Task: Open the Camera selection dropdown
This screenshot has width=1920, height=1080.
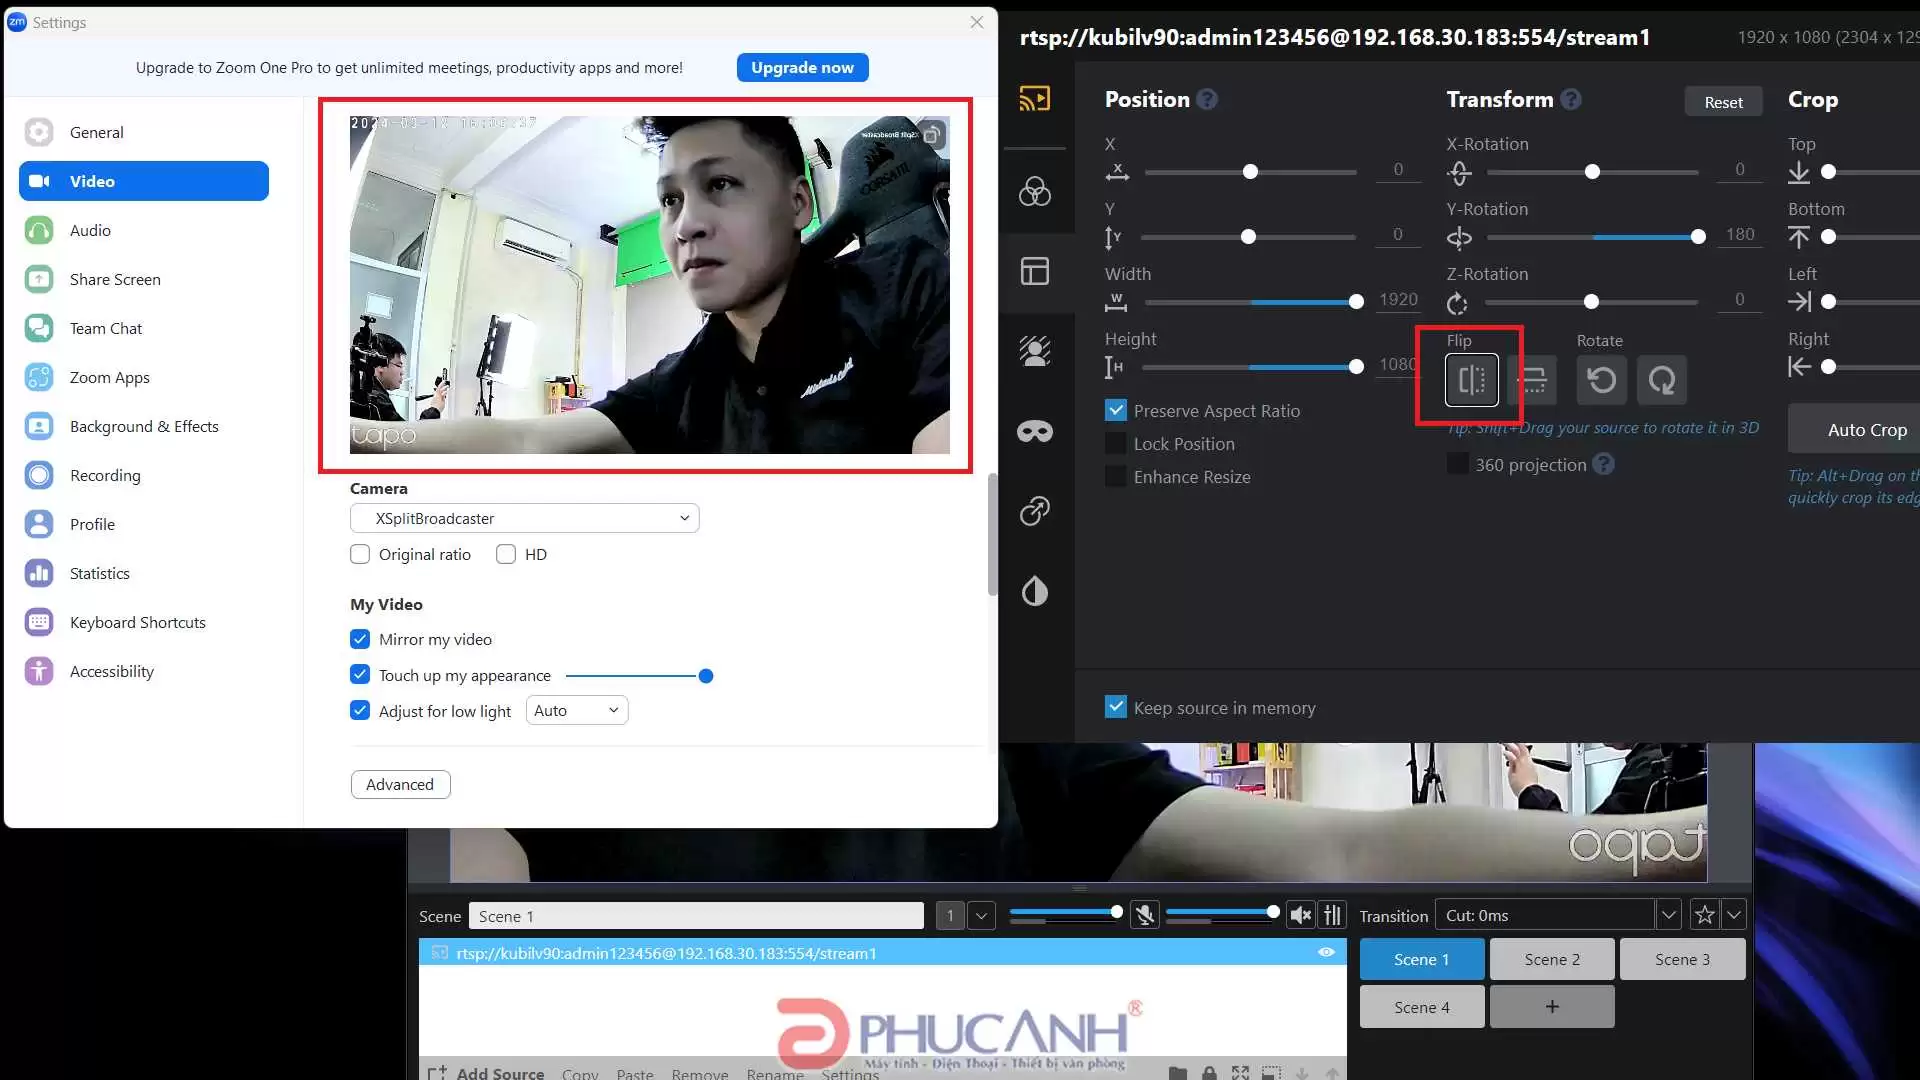Action: (x=524, y=518)
